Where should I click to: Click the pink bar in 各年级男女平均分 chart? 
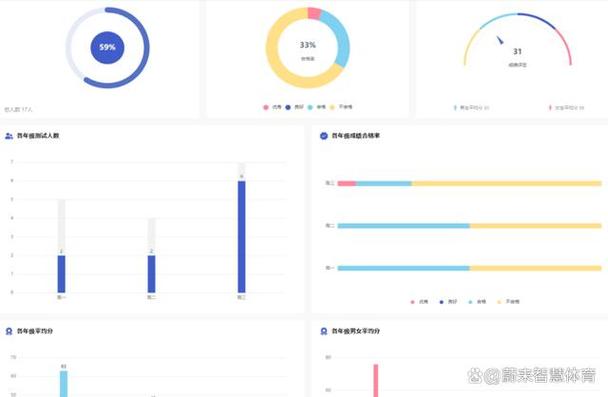pos(376,381)
